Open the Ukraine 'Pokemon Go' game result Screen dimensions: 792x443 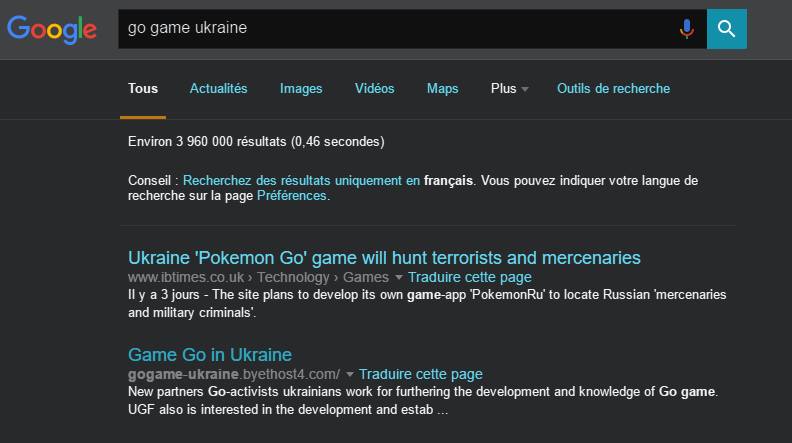pyautogui.click(x=384, y=258)
